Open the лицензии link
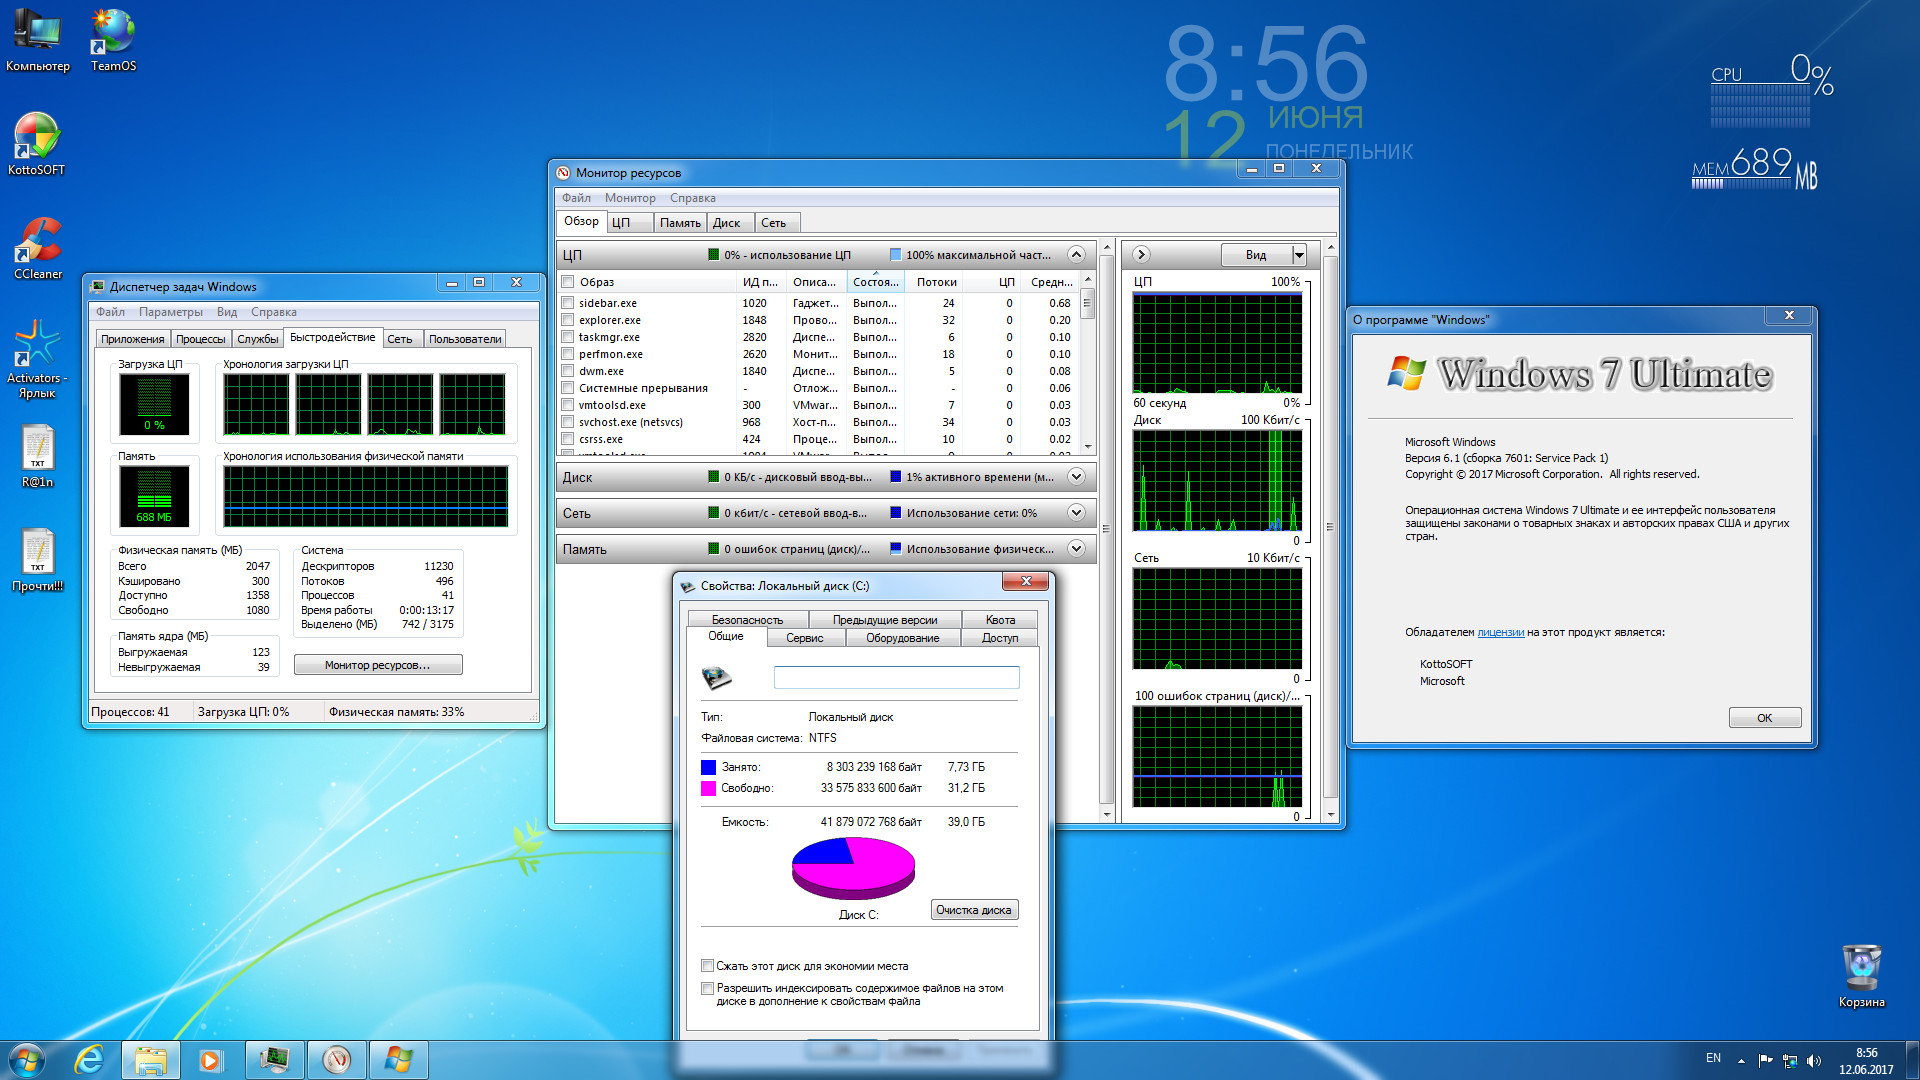Screen dimensions: 1920x1080 pyautogui.click(x=1501, y=632)
